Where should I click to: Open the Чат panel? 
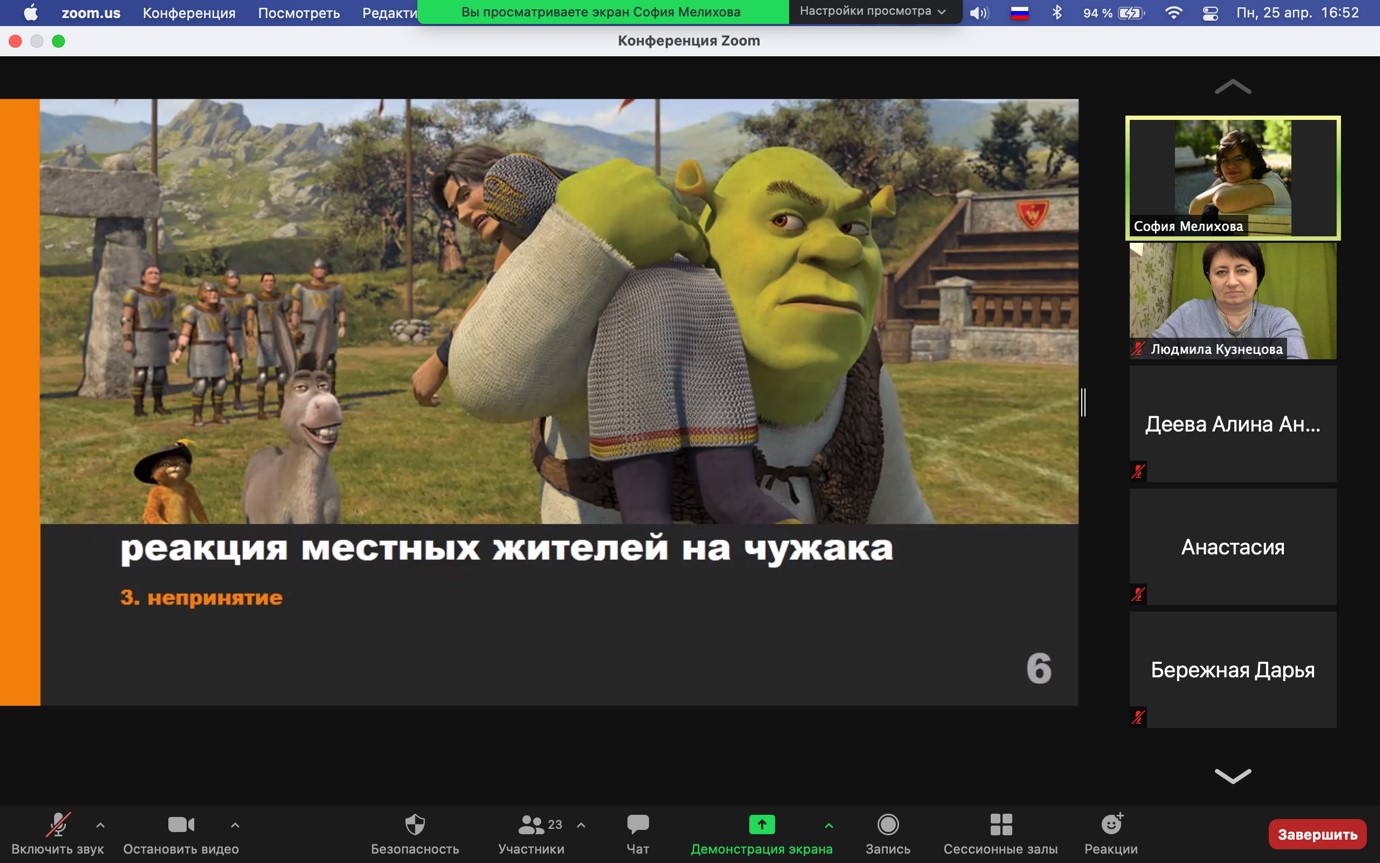(638, 834)
